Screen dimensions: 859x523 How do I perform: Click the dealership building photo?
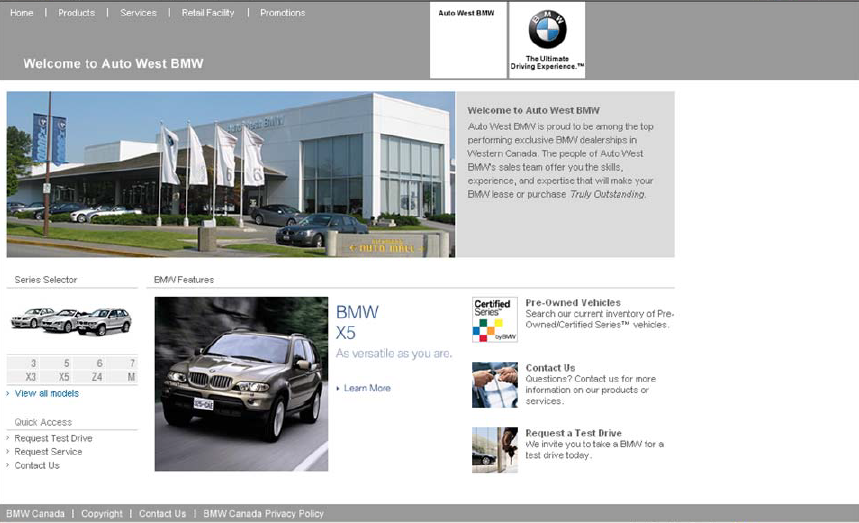[x=231, y=174]
